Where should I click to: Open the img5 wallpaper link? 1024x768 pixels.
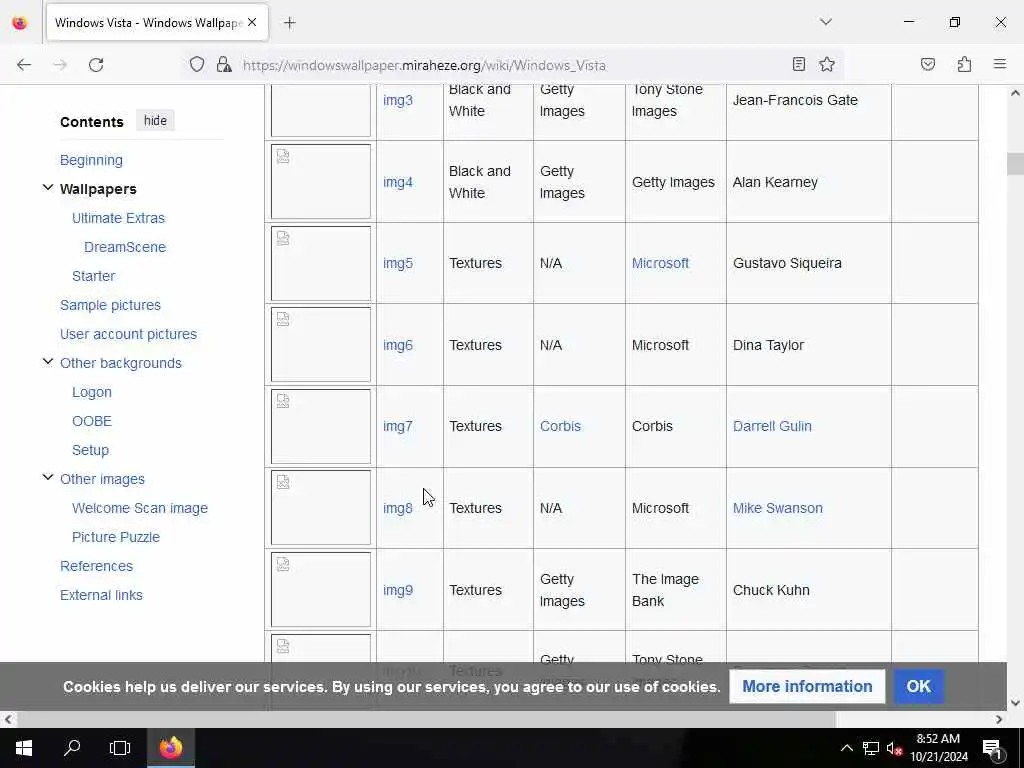point(398,263)
